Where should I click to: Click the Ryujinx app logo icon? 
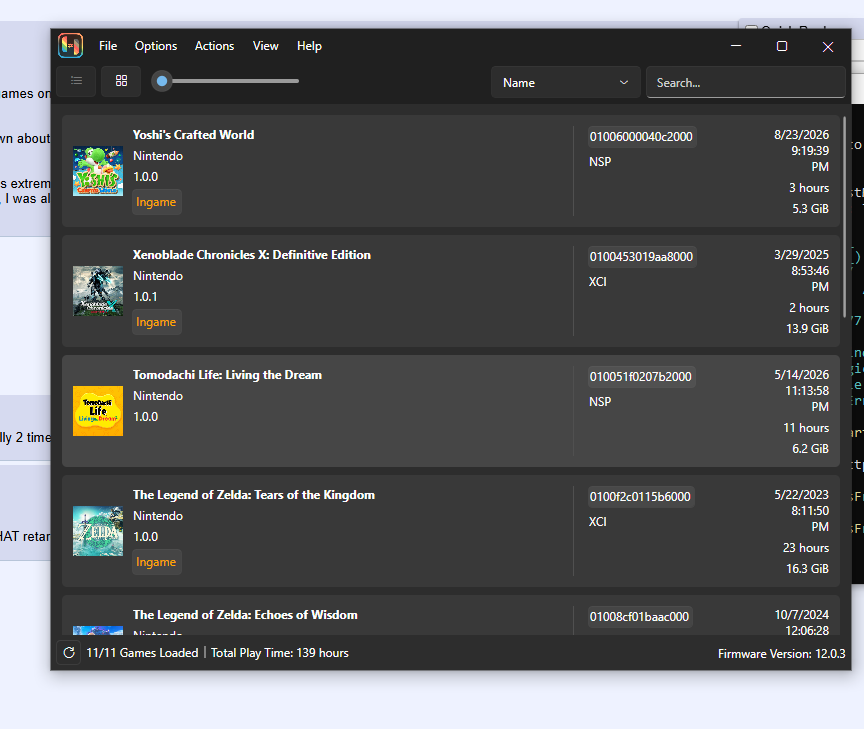(x=71, y=45)
